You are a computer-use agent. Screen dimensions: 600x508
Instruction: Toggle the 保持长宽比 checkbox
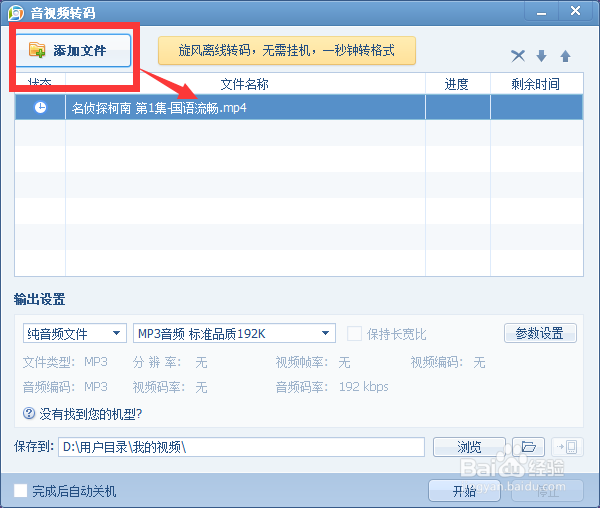354,334
